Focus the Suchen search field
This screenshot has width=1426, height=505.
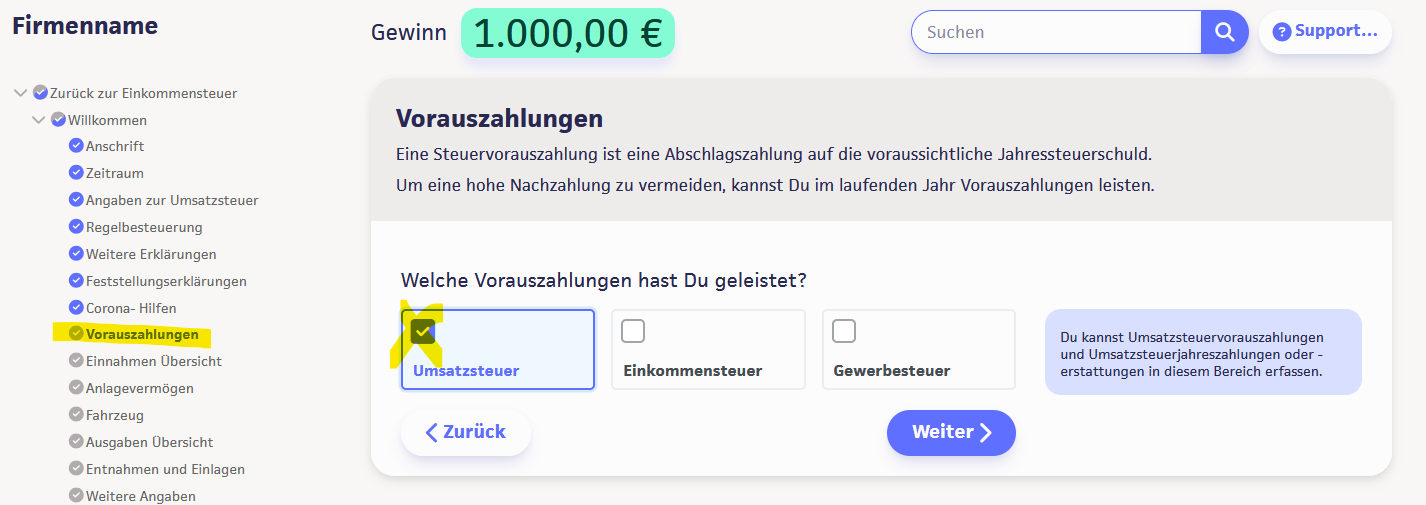click(x=1056, y=32)
